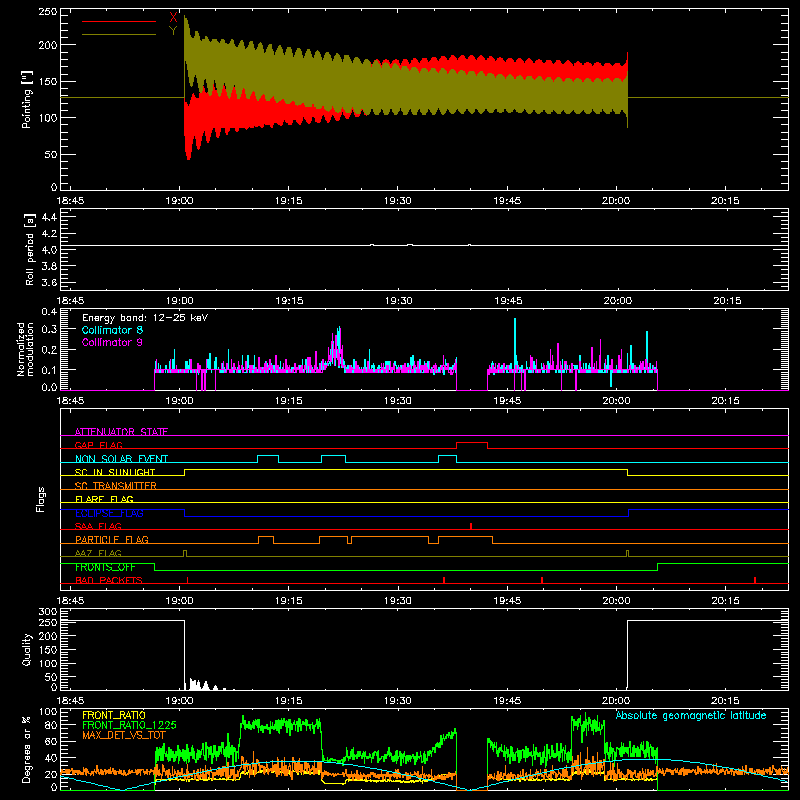Click the 3.6 tick on Roll period axis
Image resolution: width=800 pixels, height=800 pixels.
49,282
